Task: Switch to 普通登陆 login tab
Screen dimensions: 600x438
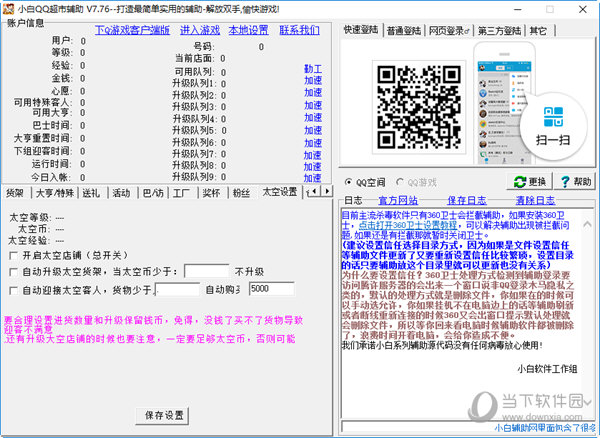Action: click(x=404, y=31)
